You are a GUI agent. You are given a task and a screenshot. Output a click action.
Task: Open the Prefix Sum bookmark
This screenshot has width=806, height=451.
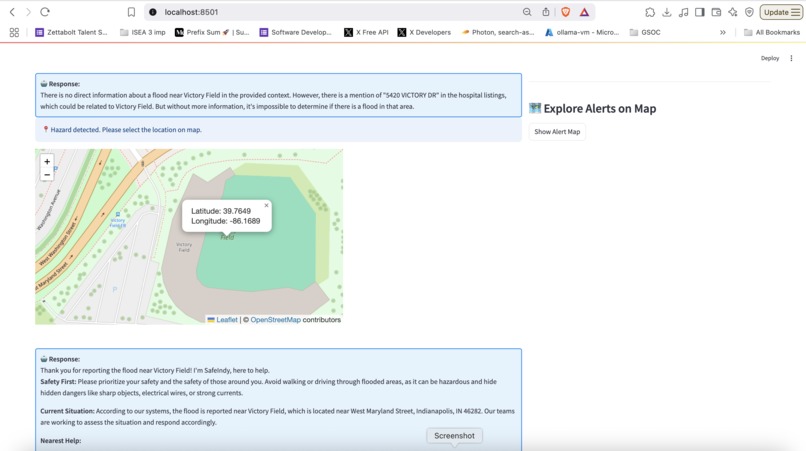click(212, 32)
